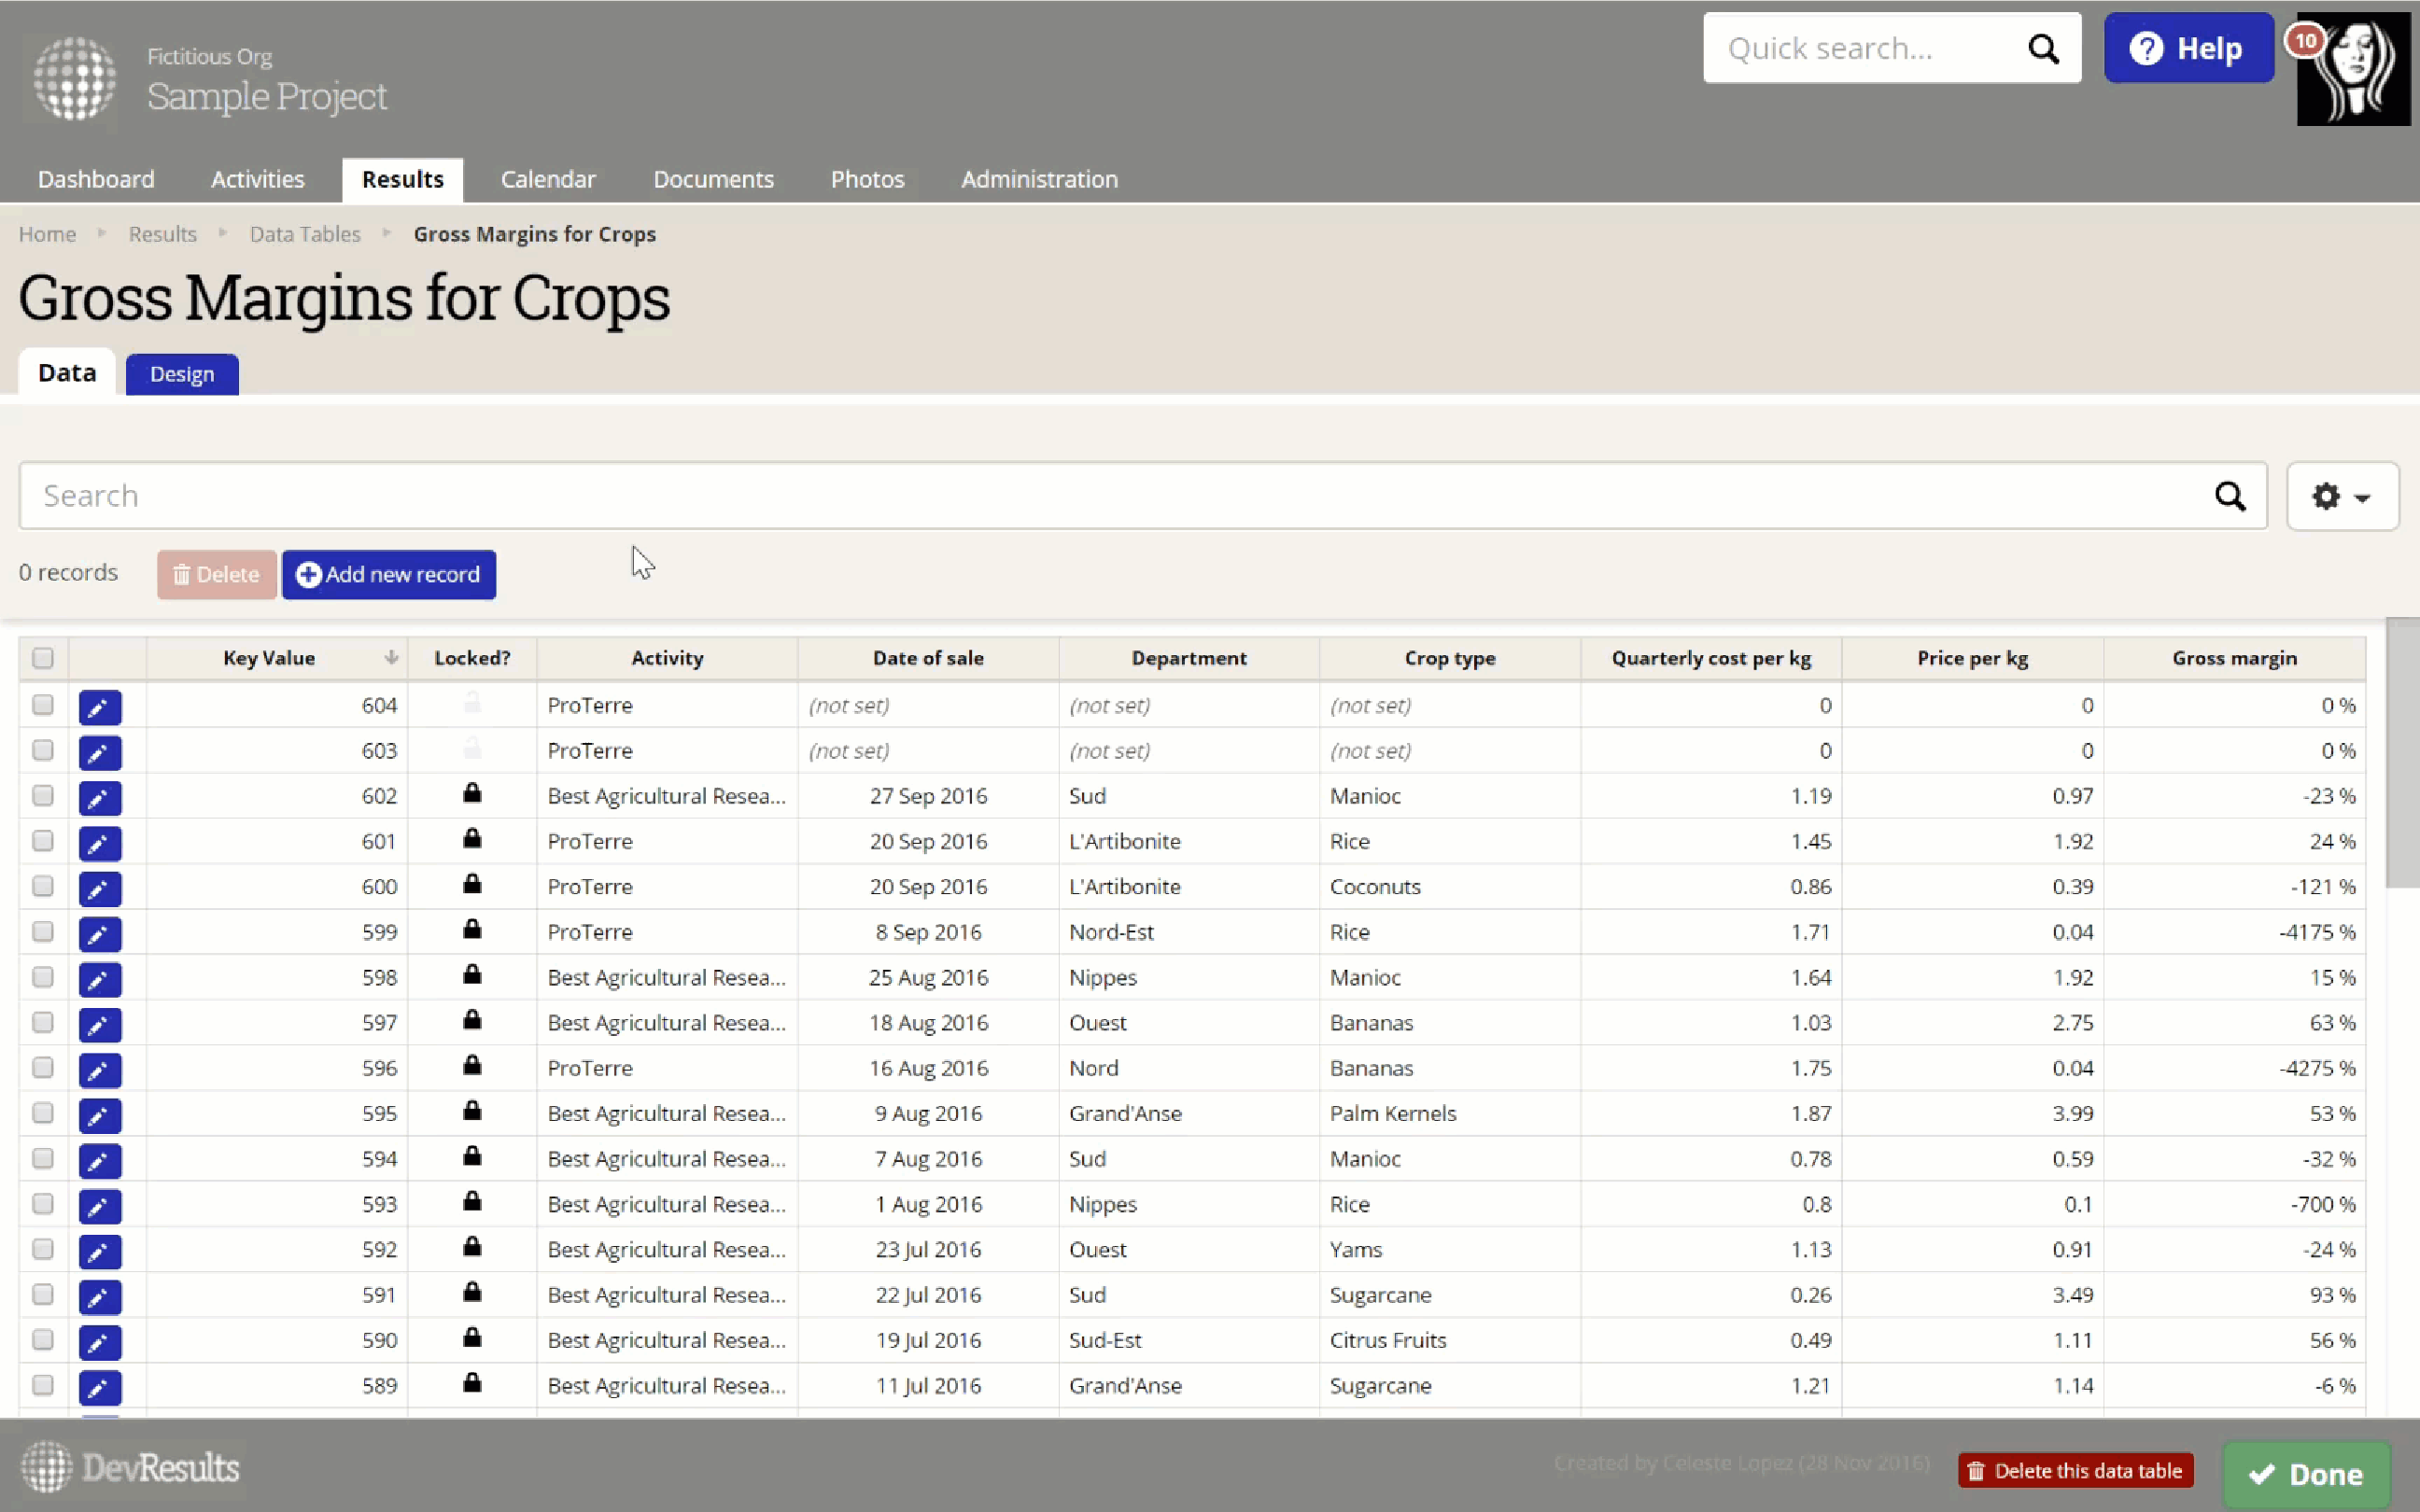This screenshot has width=2420, height=1512.
Task: Check the select-all checkbox in the table header
Action: (43, 658)
